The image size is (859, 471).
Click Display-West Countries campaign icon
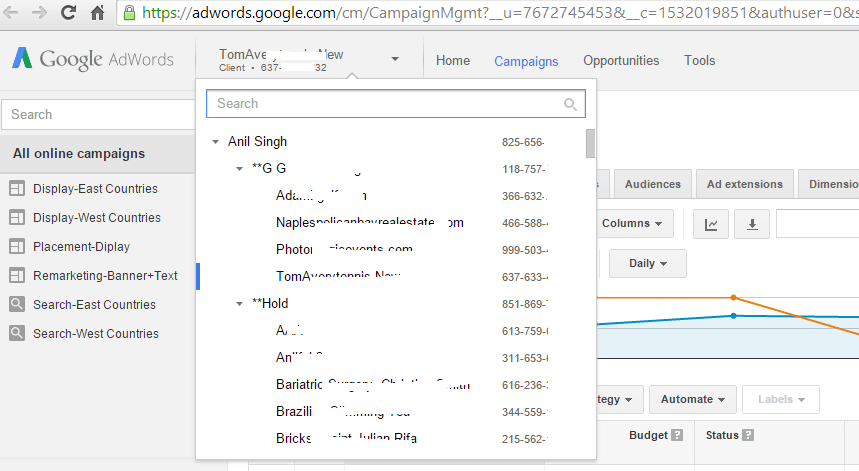[x=17, y=217]
